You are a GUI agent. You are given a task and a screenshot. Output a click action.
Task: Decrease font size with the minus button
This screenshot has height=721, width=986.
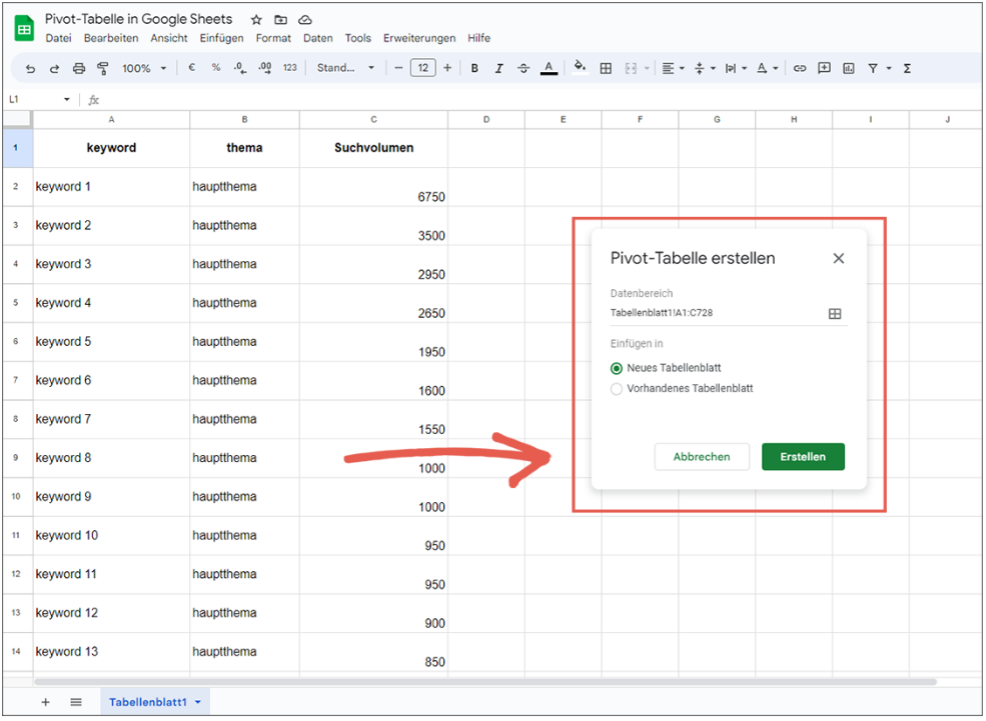[x=398, y=68]
